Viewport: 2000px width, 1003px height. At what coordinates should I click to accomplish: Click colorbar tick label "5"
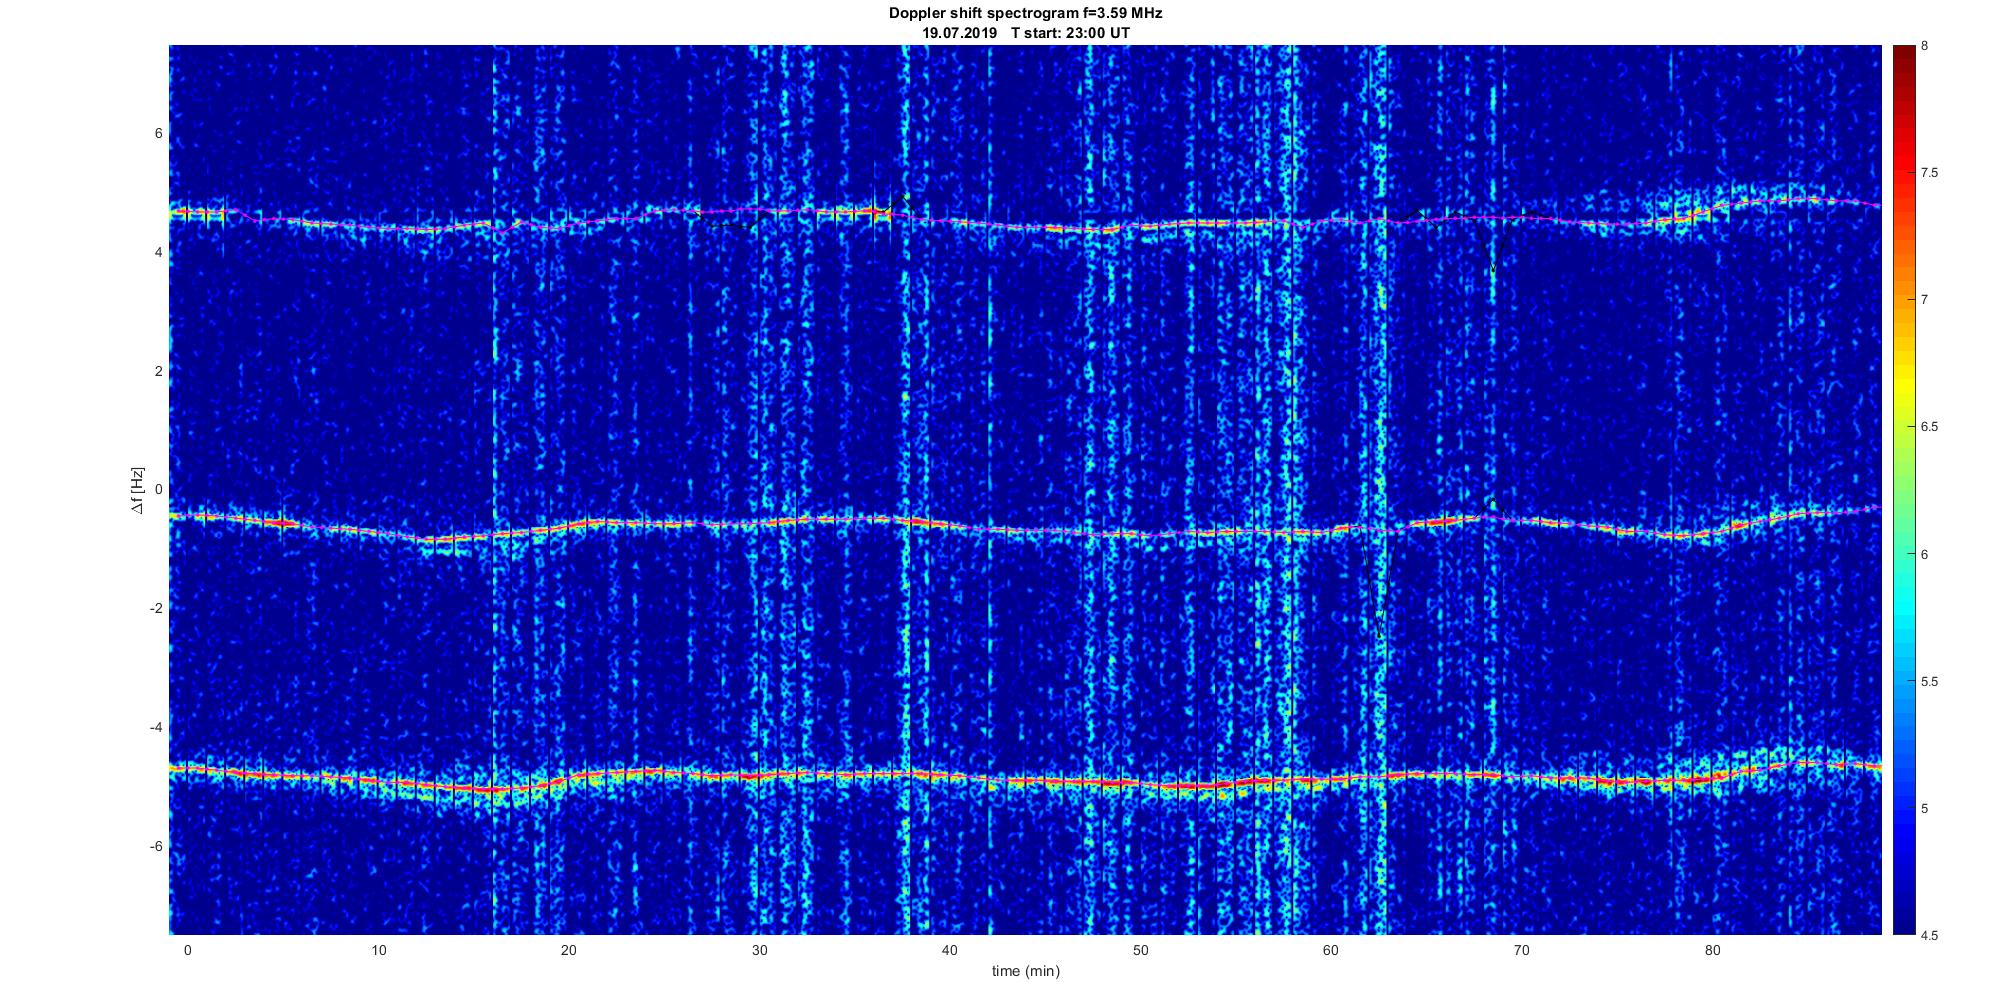pyautogui.click(x=1924, y=808)
